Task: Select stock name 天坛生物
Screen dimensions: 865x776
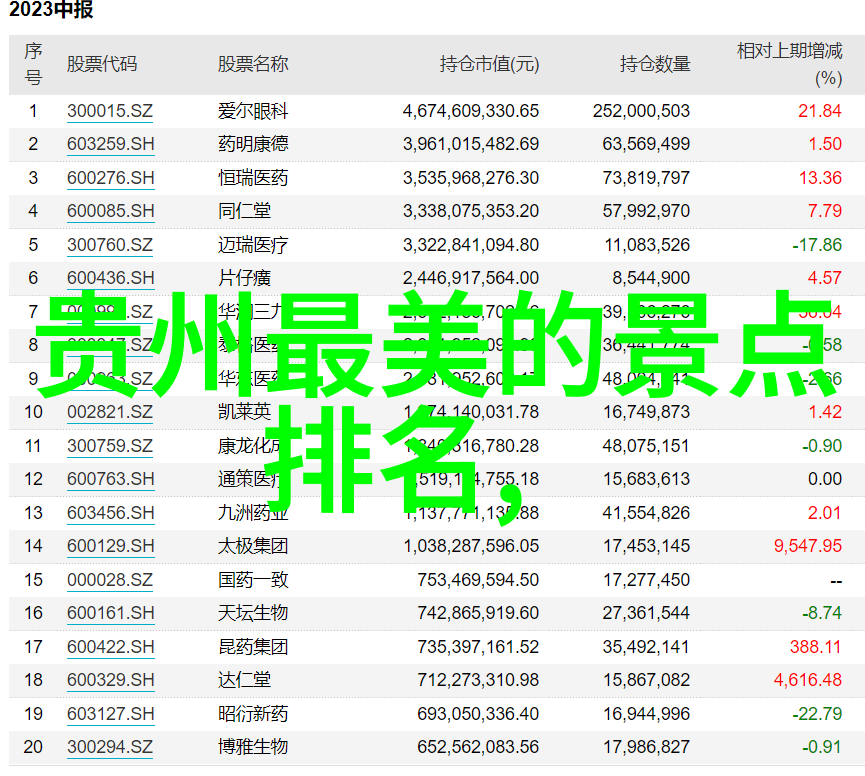Action: click(253, 613)
